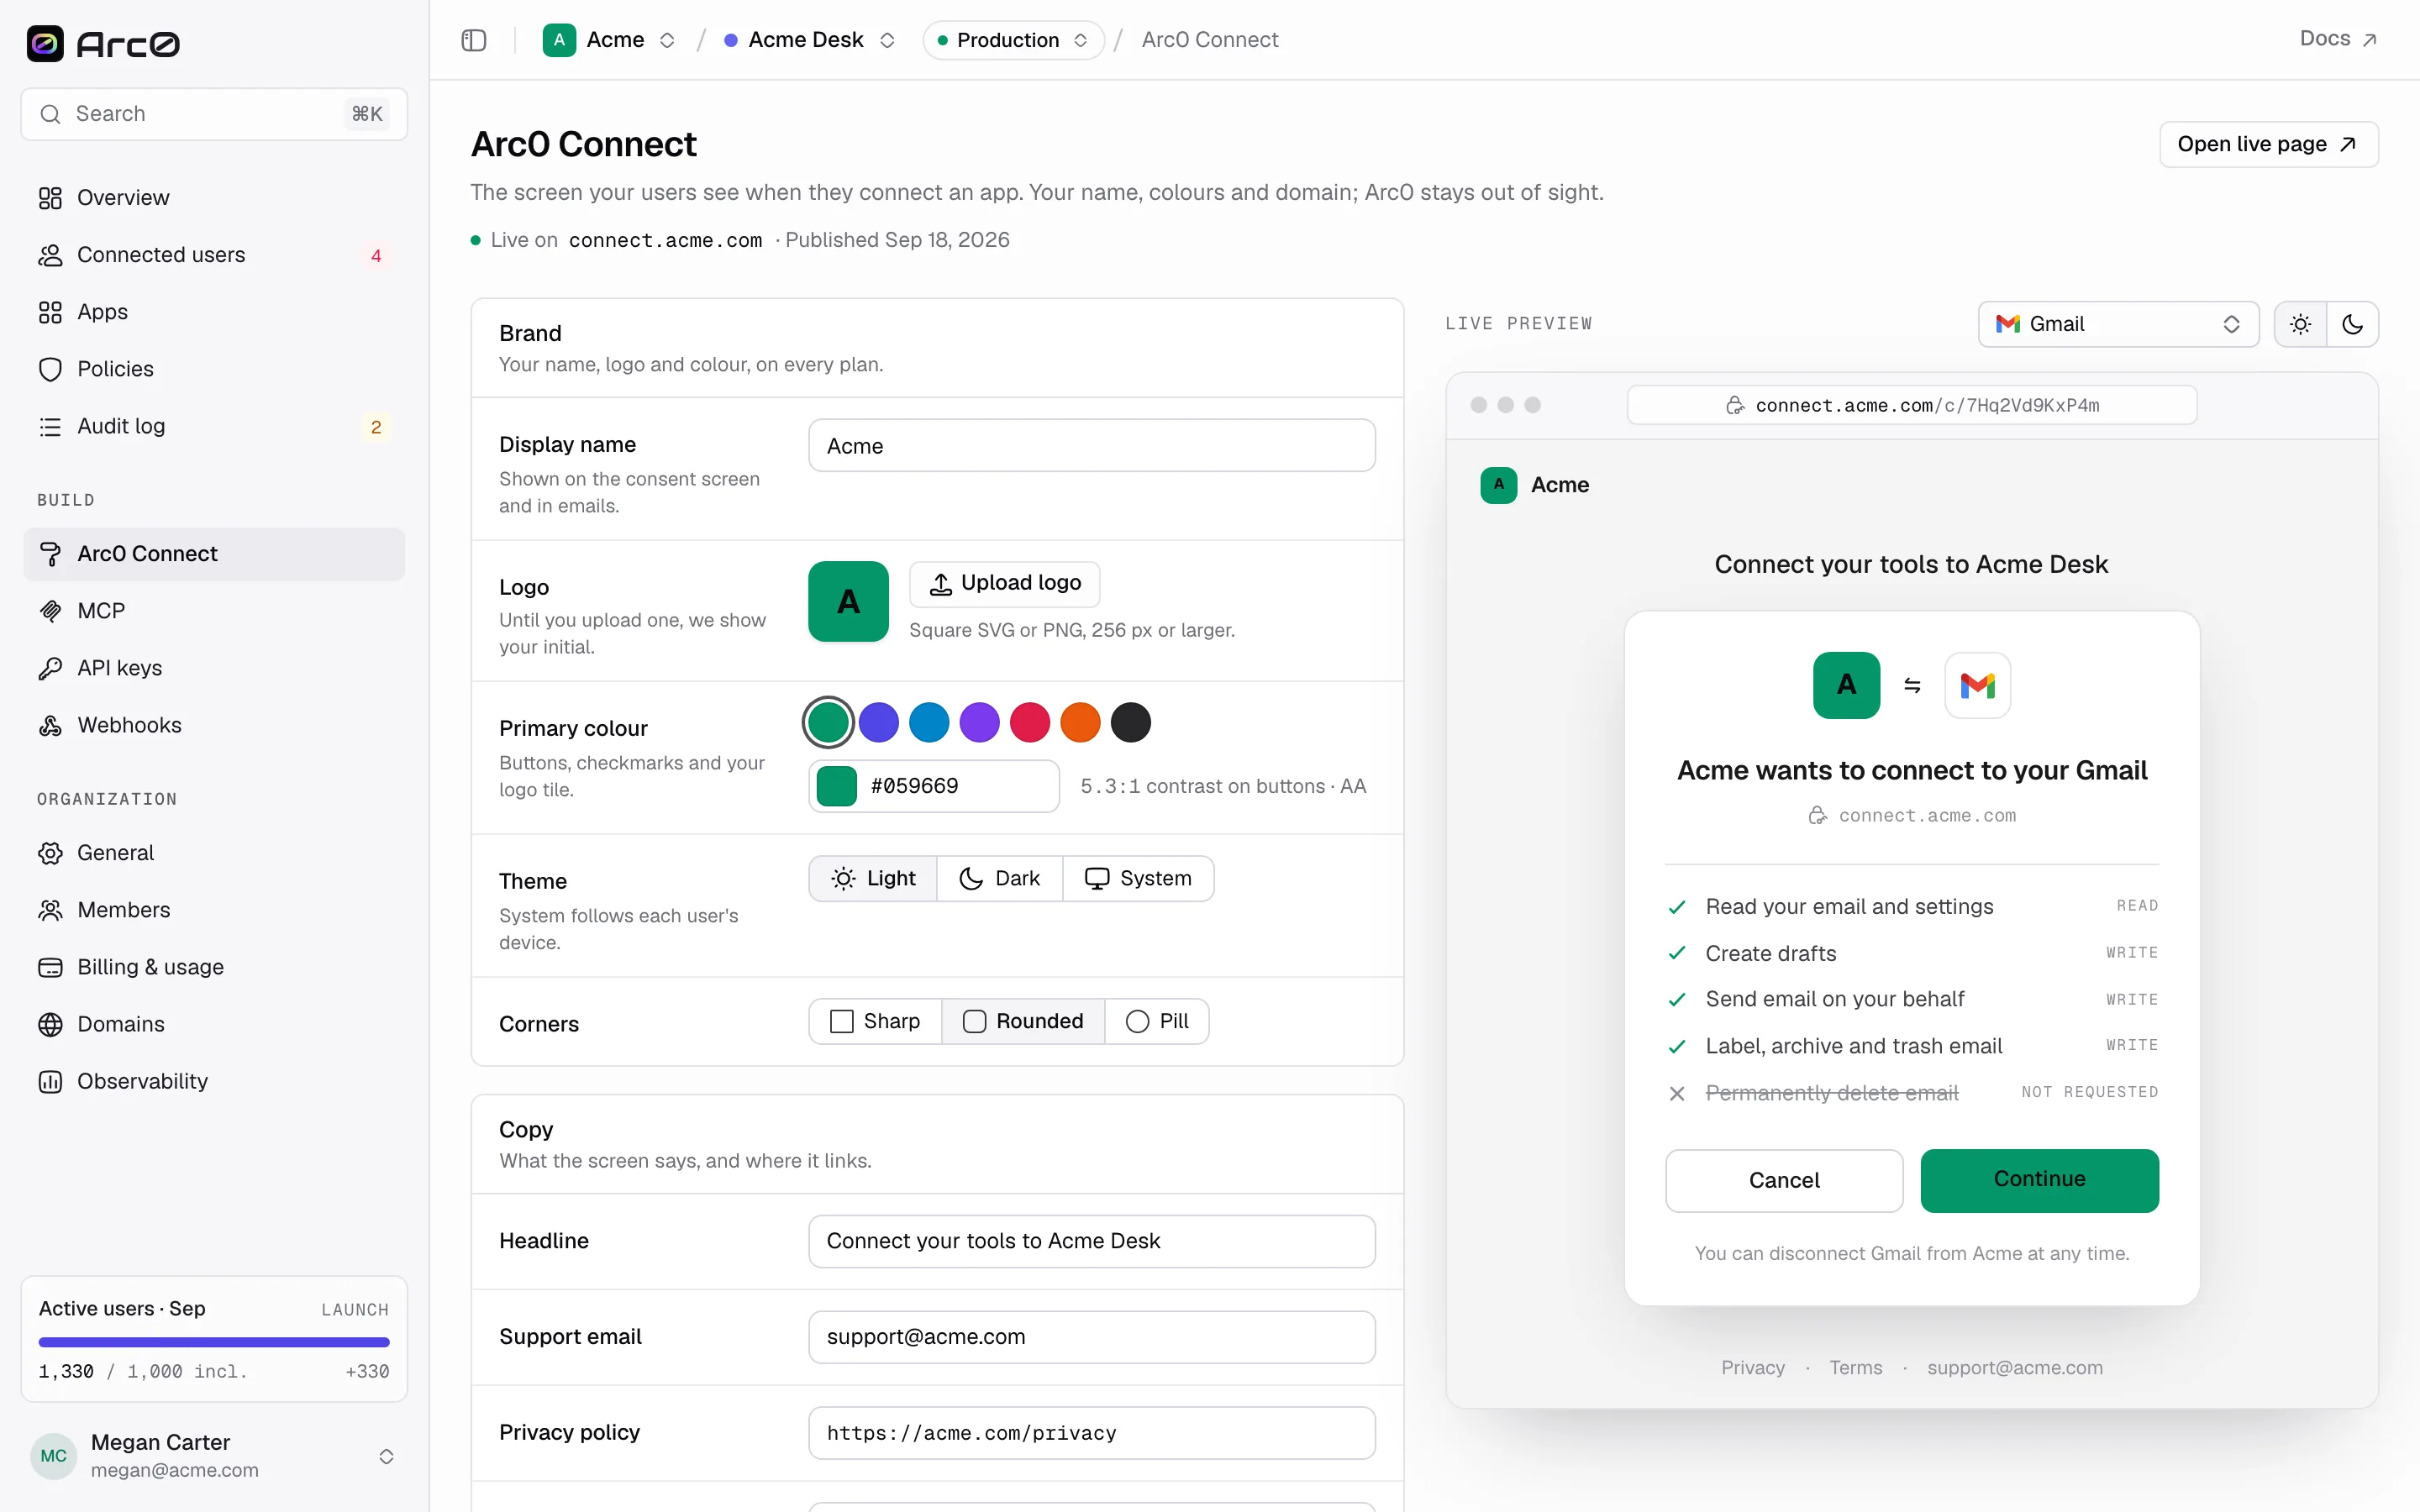The height and width of the screenshot is (1512, 2420).
Task: Click the Gmail logo in consent card
Action: [1977, 685]
